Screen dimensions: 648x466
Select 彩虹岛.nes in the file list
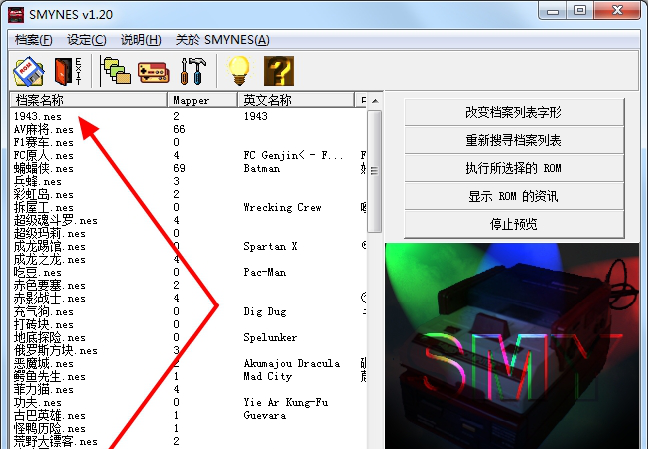43,195
